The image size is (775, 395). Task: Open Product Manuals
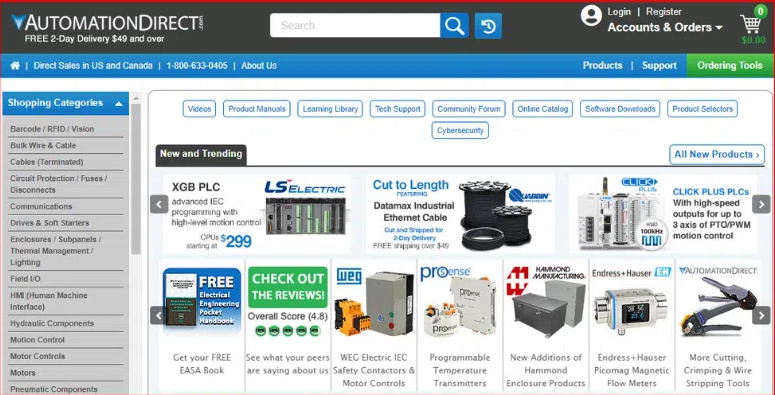tap(257, 109)
